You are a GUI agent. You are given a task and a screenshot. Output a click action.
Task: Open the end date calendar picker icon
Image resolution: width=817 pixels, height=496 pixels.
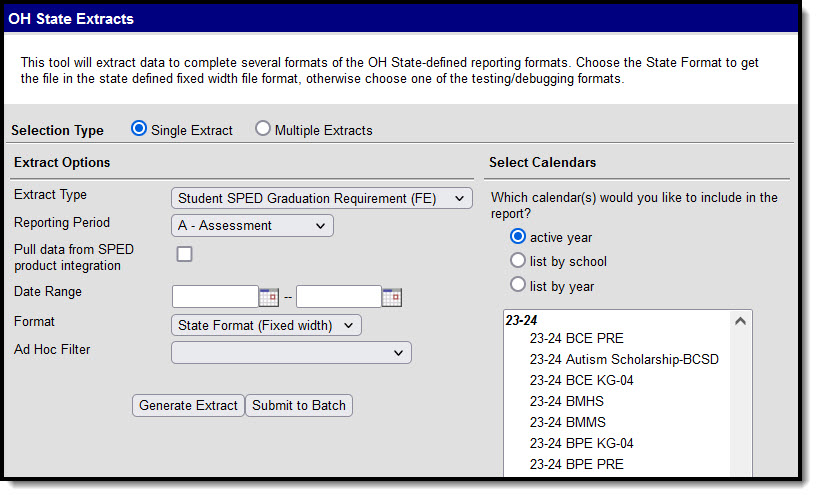point(392,297)
